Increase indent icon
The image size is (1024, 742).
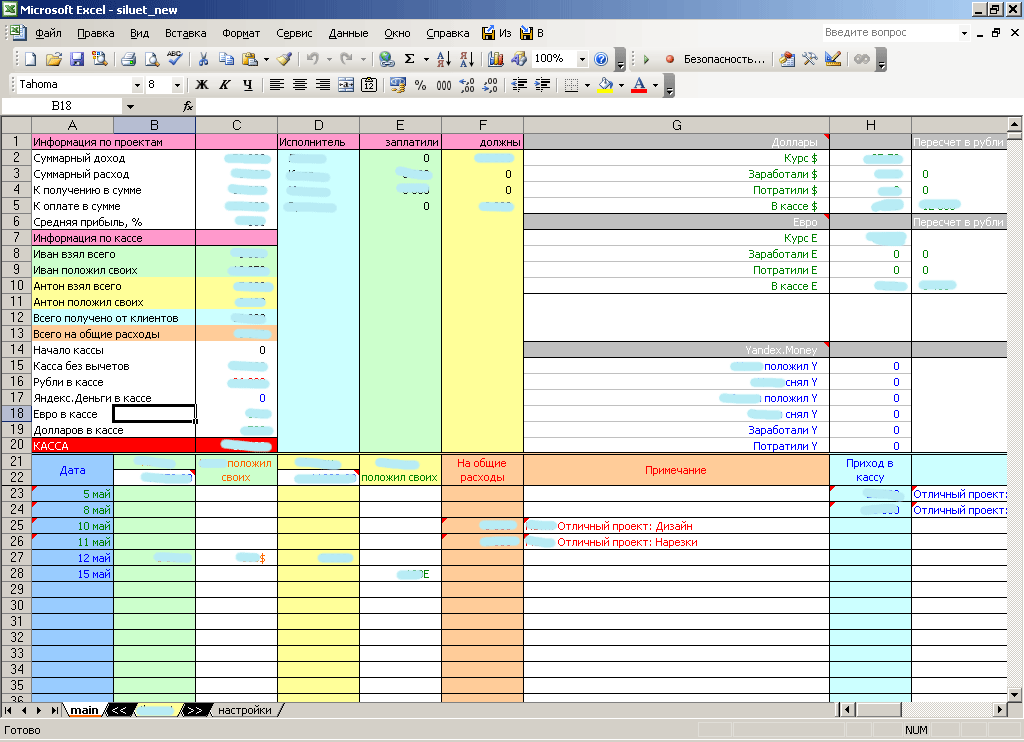pyautogui.click(x=542, y=85)
